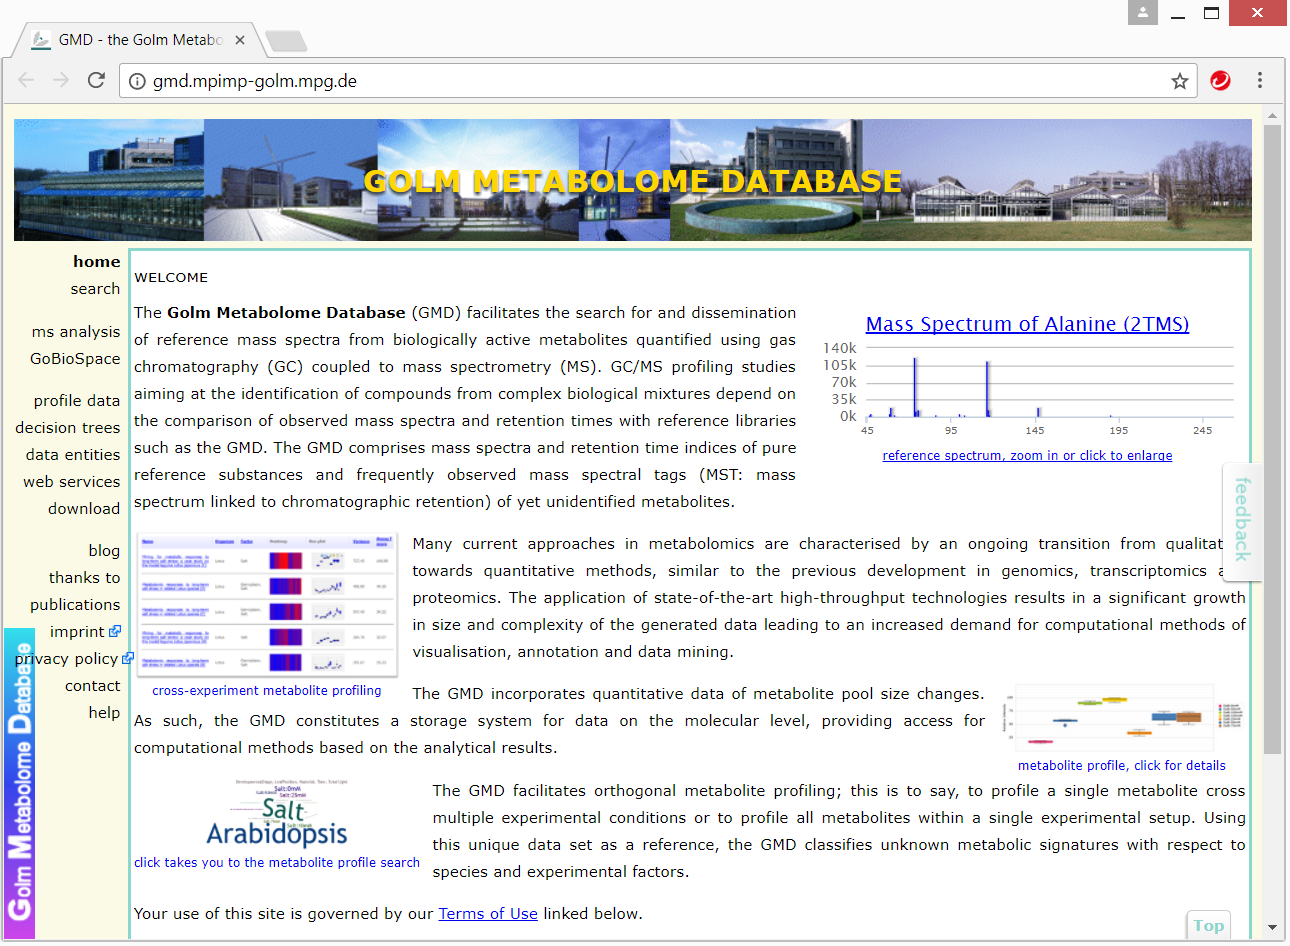Open contact in sidebar

pos(93,686)
